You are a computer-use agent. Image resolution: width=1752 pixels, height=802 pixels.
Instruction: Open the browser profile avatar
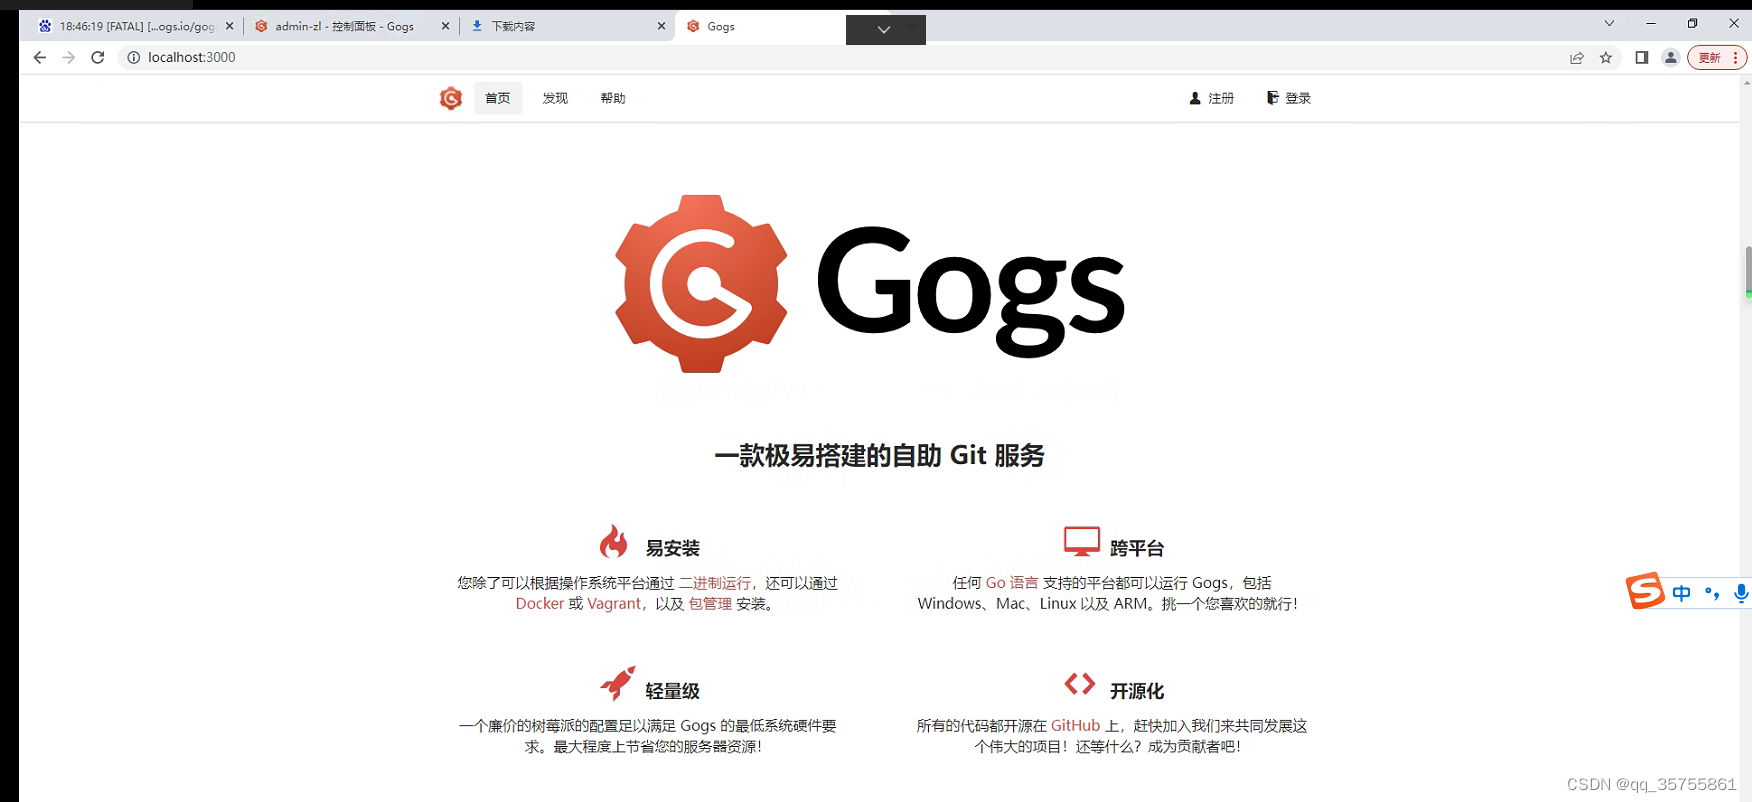pos(1670,57)
